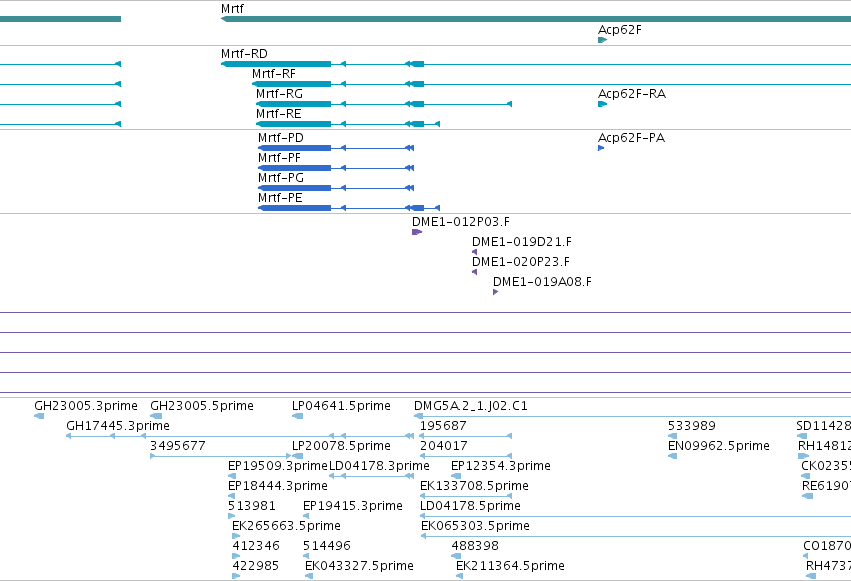
Task: Select the Mrtf-RF transcript label
Action: 274,74
